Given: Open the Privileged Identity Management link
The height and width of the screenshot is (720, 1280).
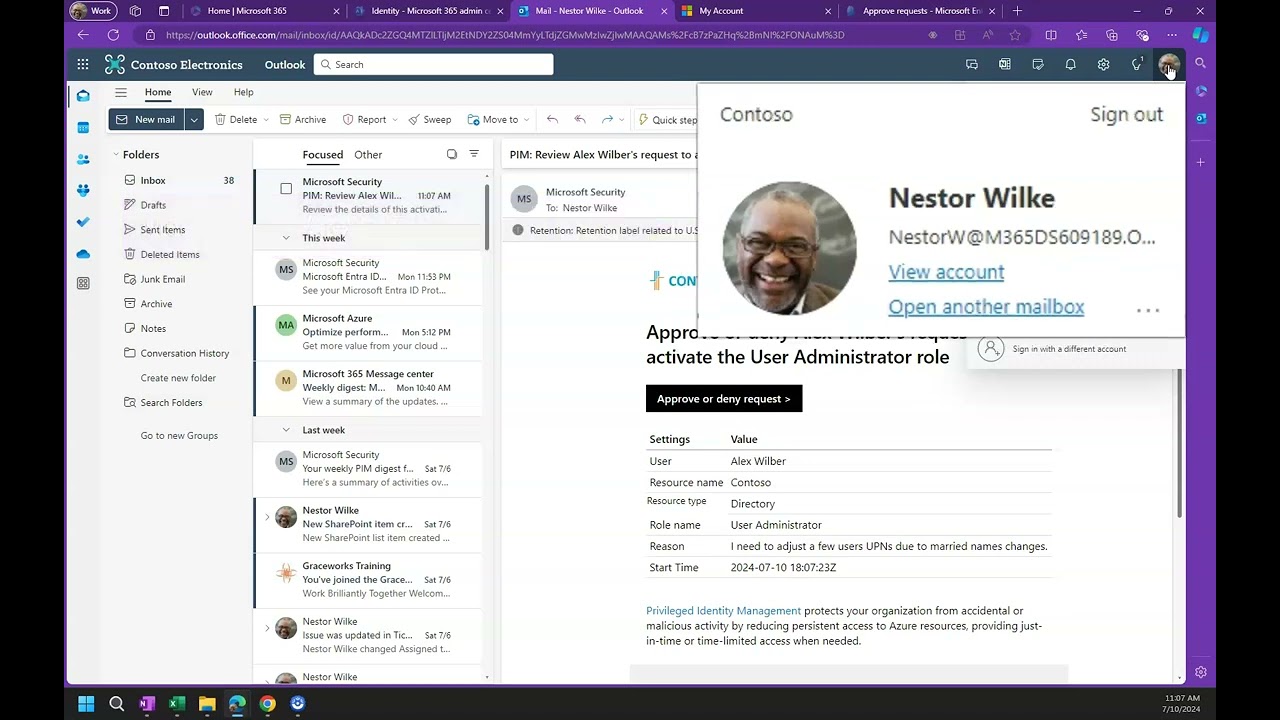Looking at the screenshot, I should coord(723,610).
